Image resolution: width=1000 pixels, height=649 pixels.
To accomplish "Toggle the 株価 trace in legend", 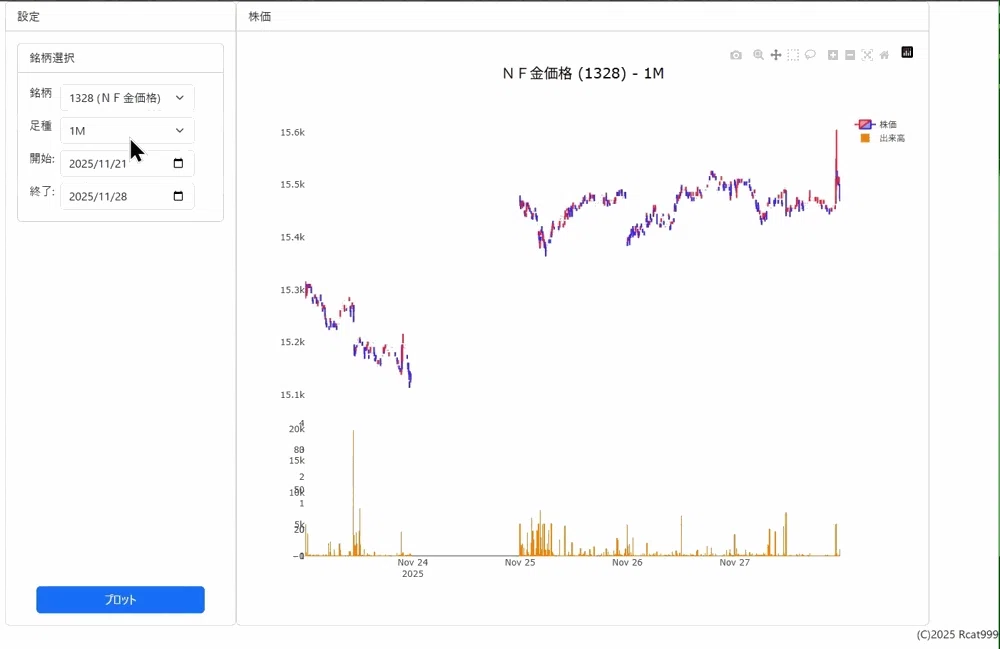I will 876,124.
